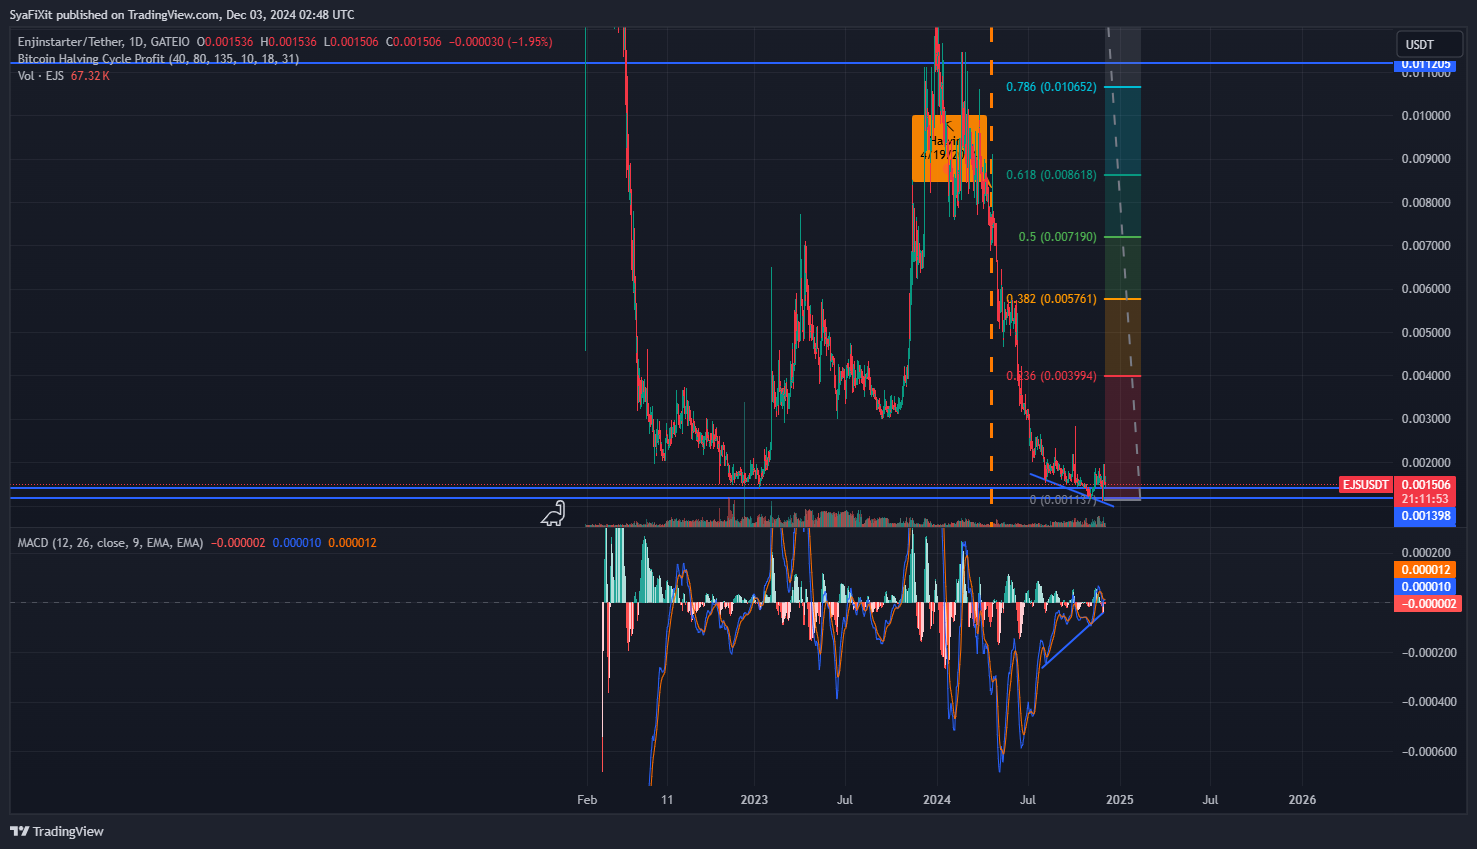Open the Bitcoin Halving Cycle Profit indicator legend
The image size is (1477, 849).
click(158, 59)
